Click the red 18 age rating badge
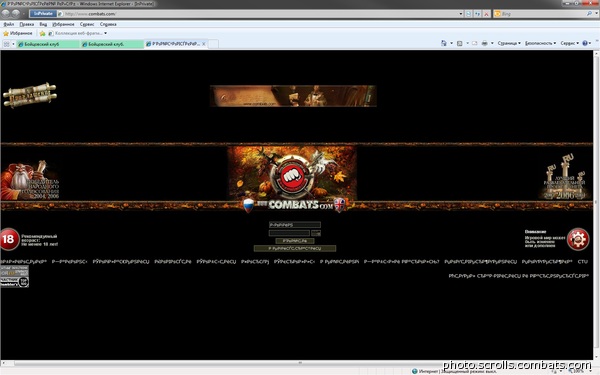Image resolution: width=600 pixels, height=375 pixels. tap(9, 239)
